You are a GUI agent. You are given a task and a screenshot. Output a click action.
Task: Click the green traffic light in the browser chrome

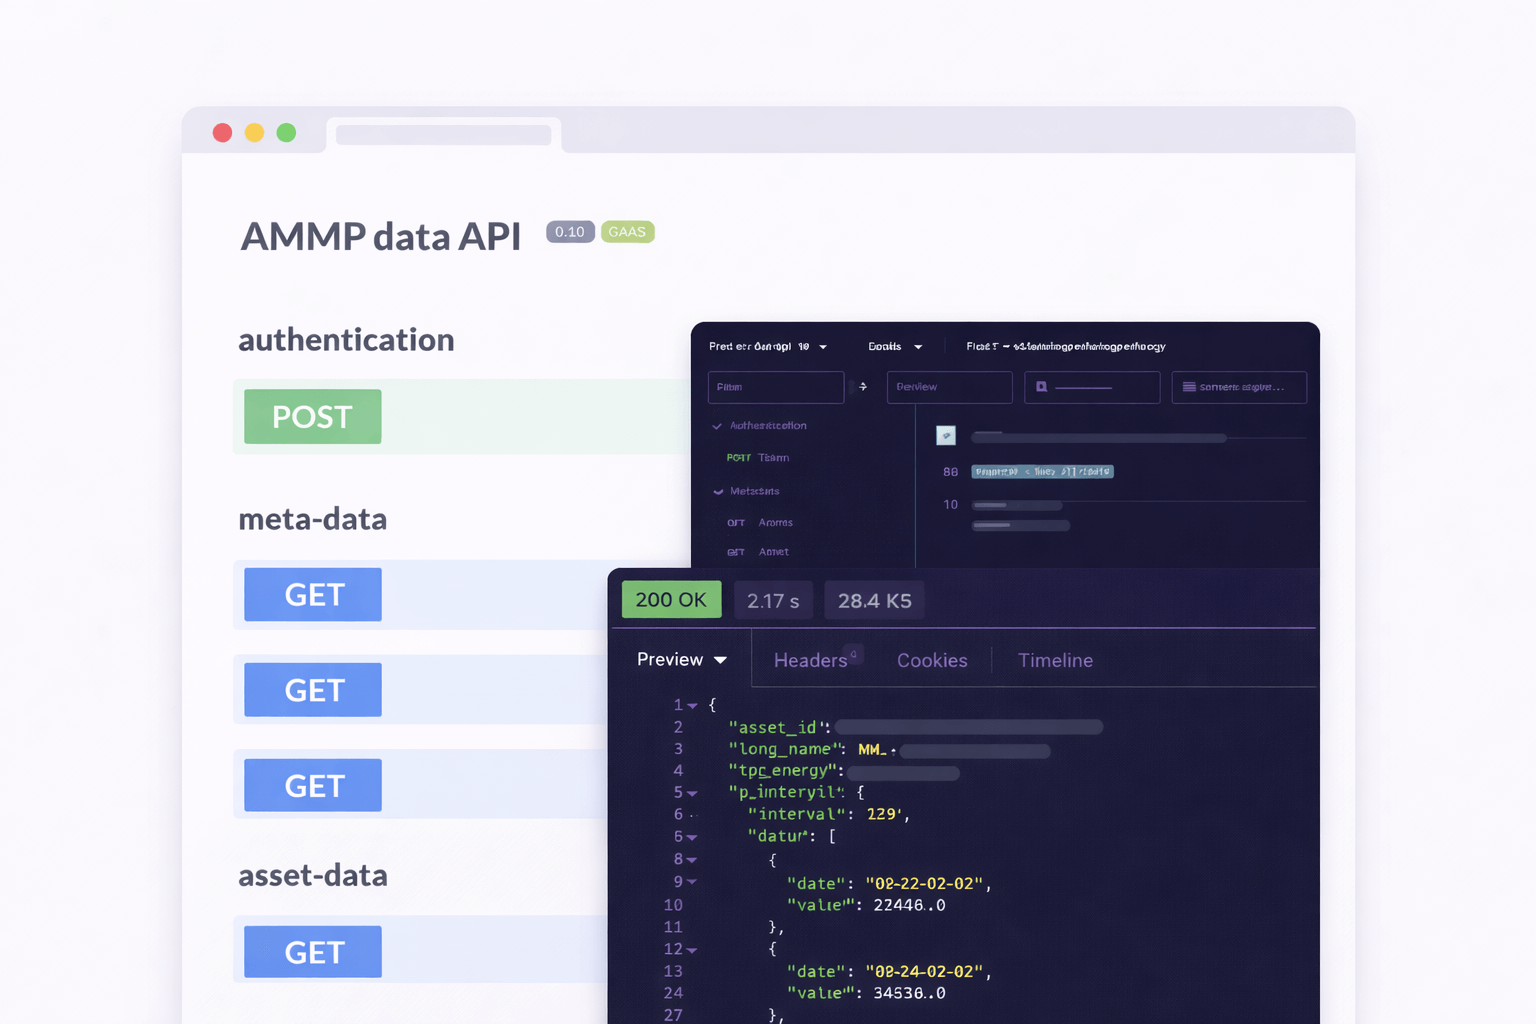pos(286,132)
